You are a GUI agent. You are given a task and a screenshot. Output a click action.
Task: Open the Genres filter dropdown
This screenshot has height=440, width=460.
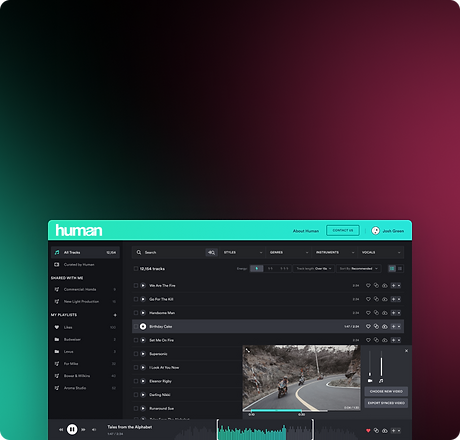(289, 252)
